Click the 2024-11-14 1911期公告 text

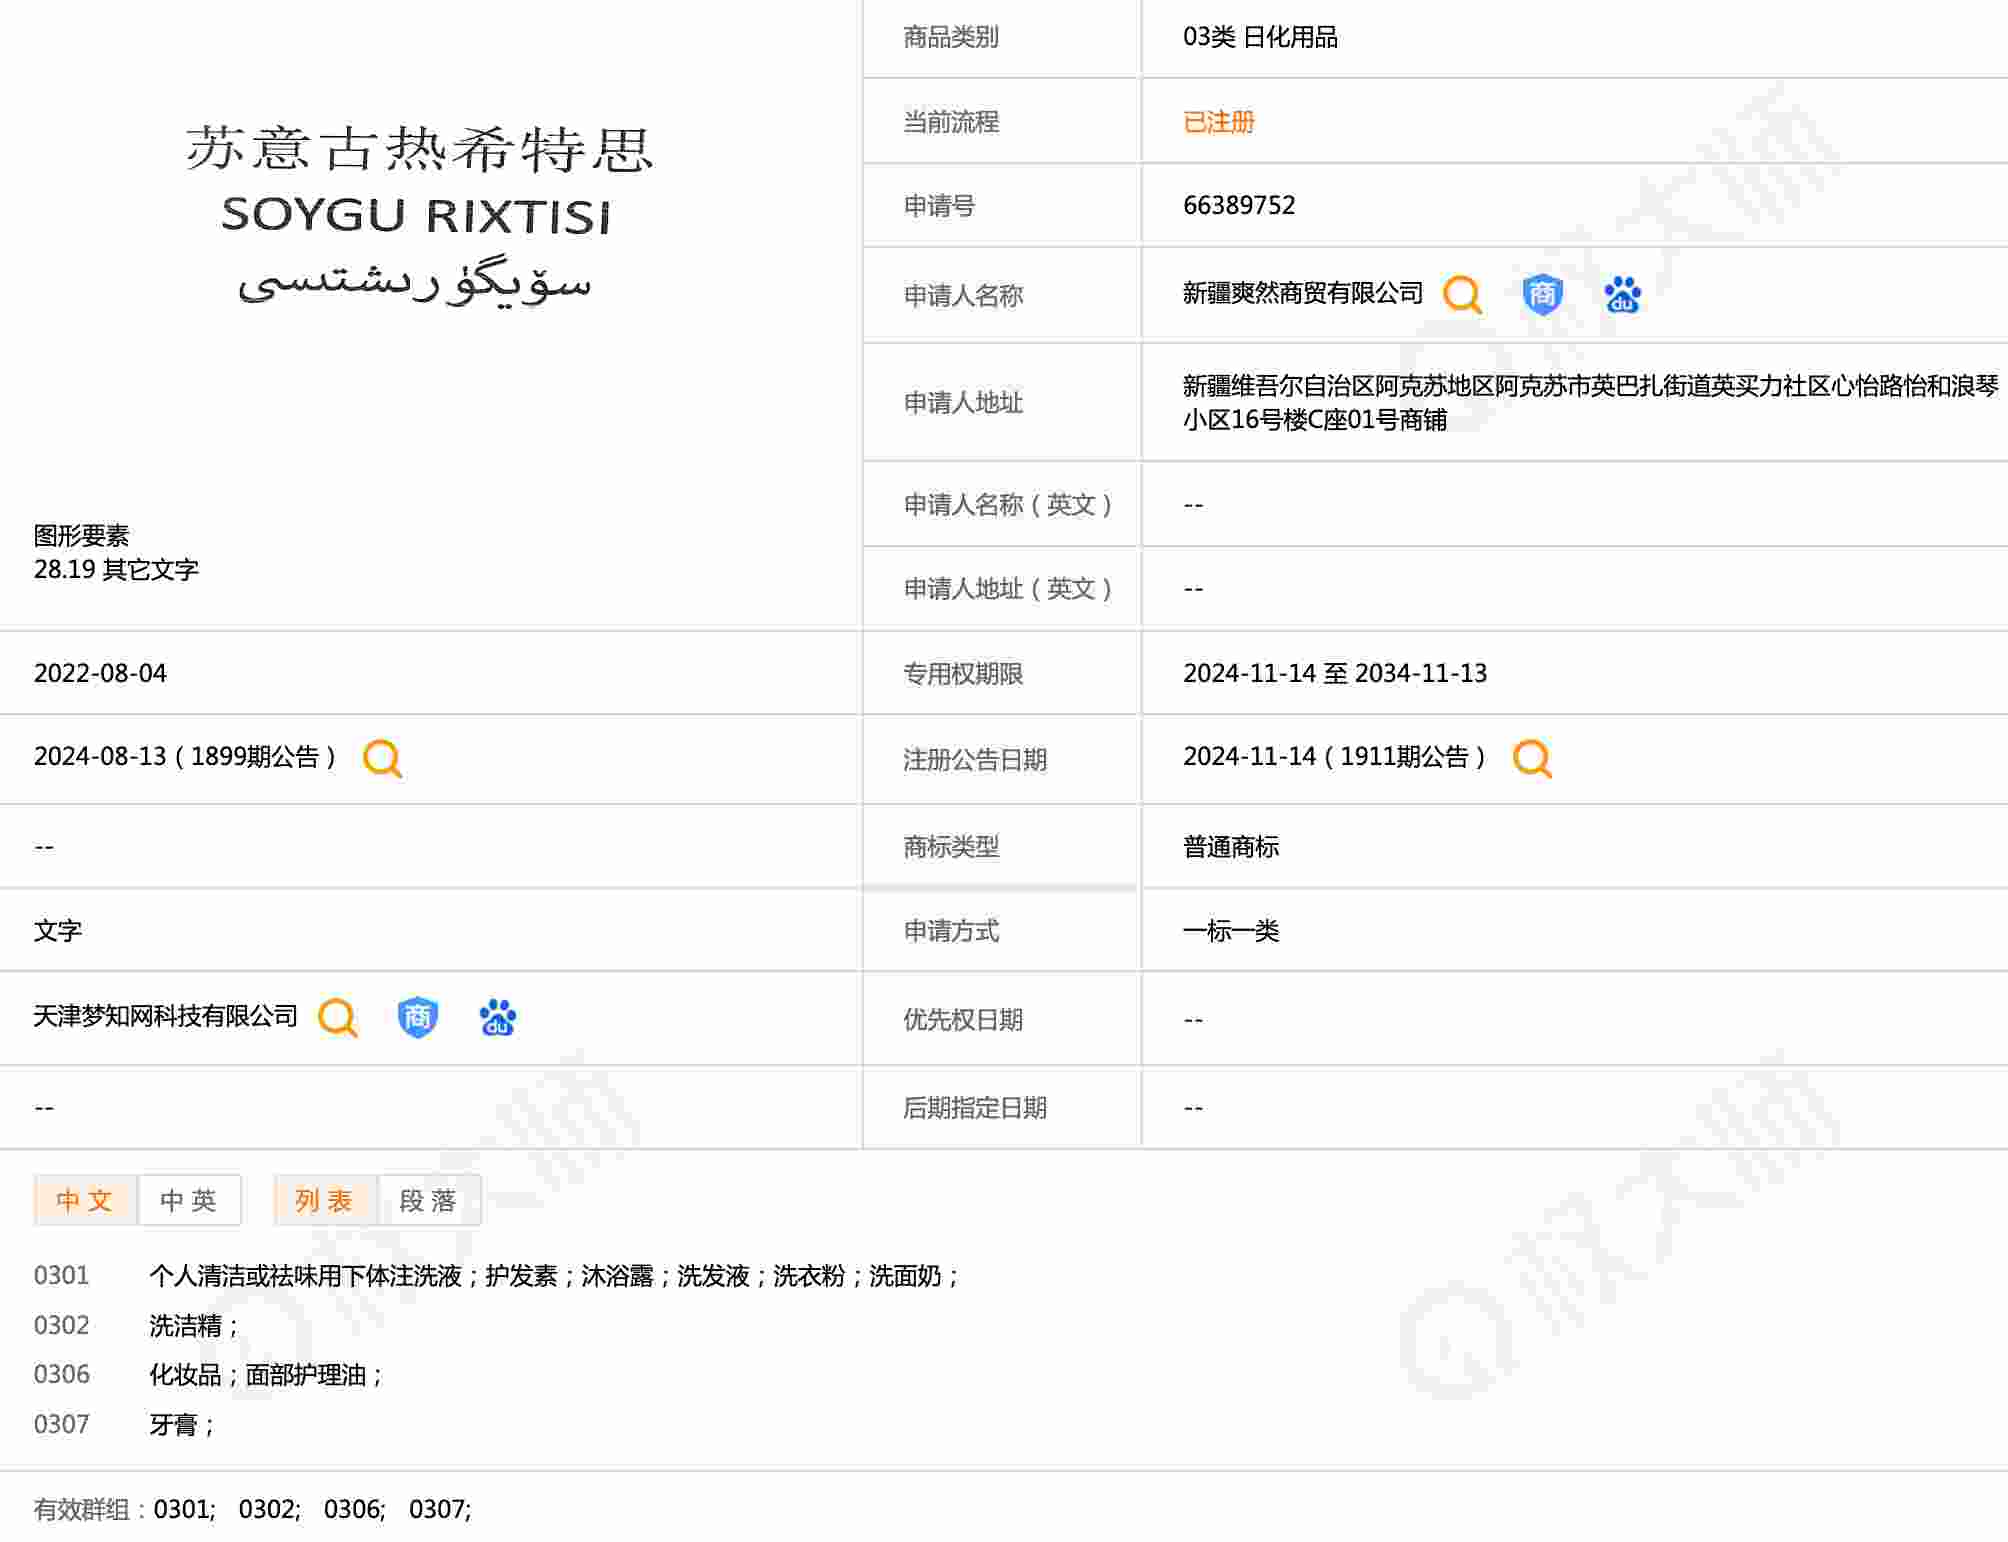1334,757
